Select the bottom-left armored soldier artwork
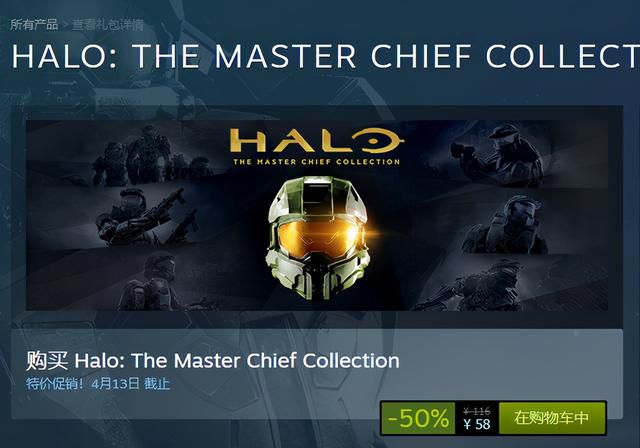 [152, 282]
